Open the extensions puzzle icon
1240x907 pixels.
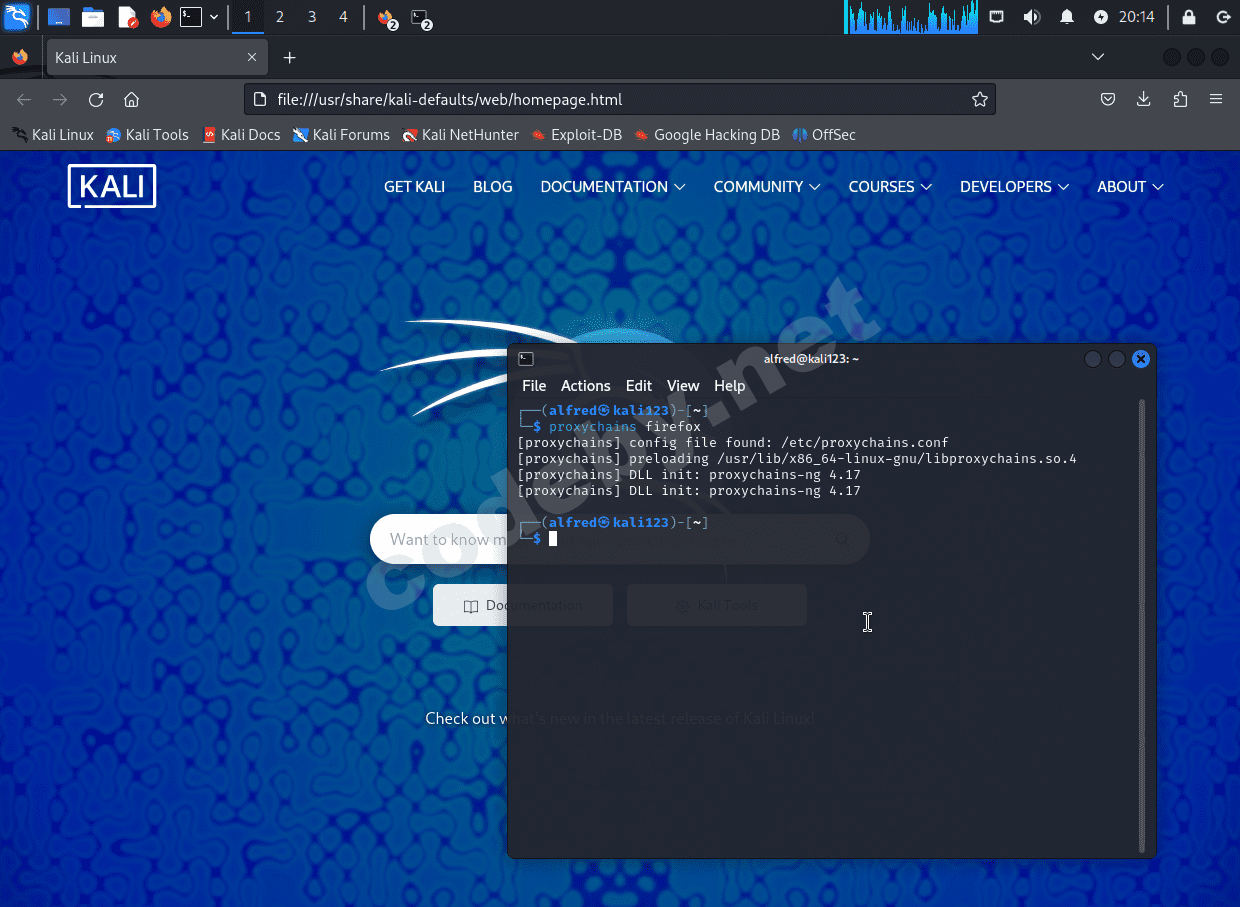tap(1180, 99)
